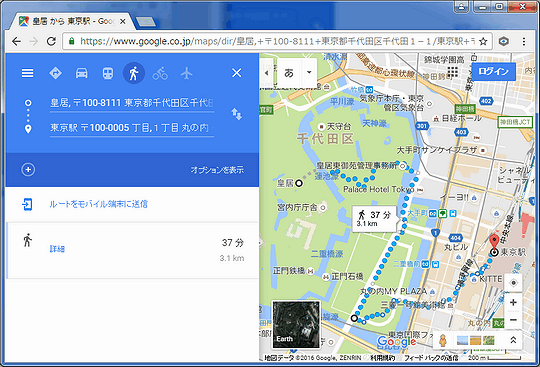The image size is (540, 367).
Task: Open the Google apps grid icon
Action: (453, 72)
